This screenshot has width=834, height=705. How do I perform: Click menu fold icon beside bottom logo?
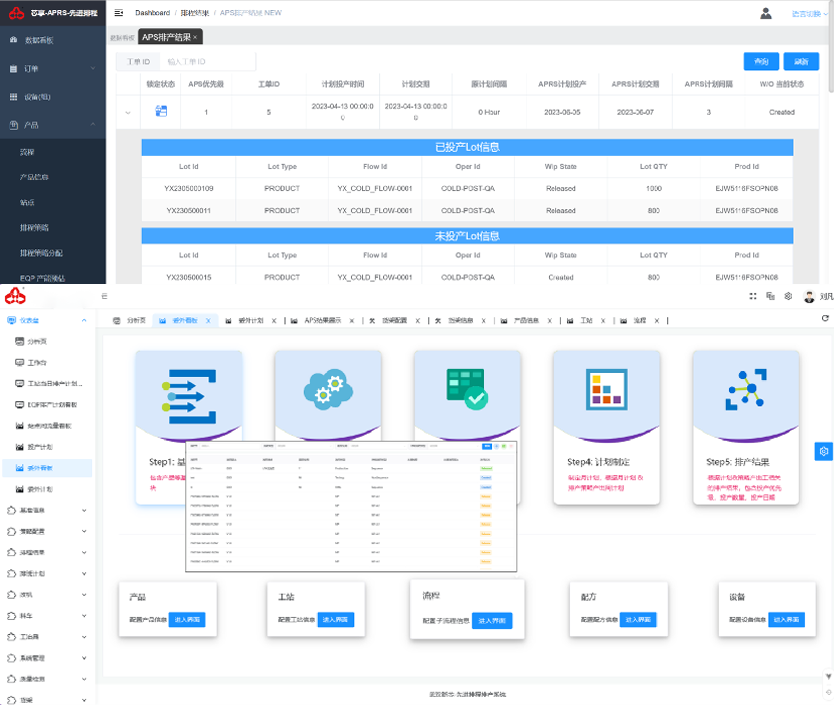coord(104,296)
